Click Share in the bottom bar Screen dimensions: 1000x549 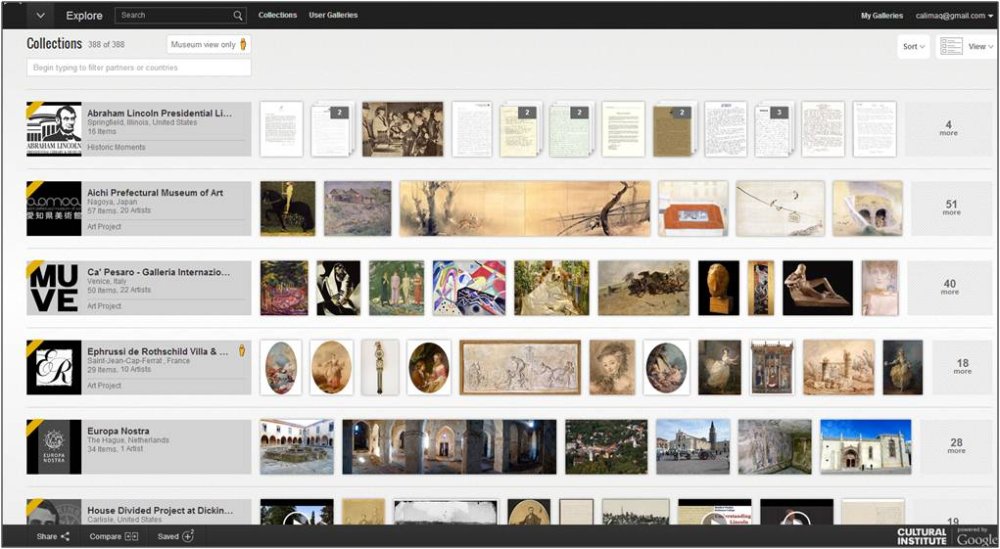47,537
